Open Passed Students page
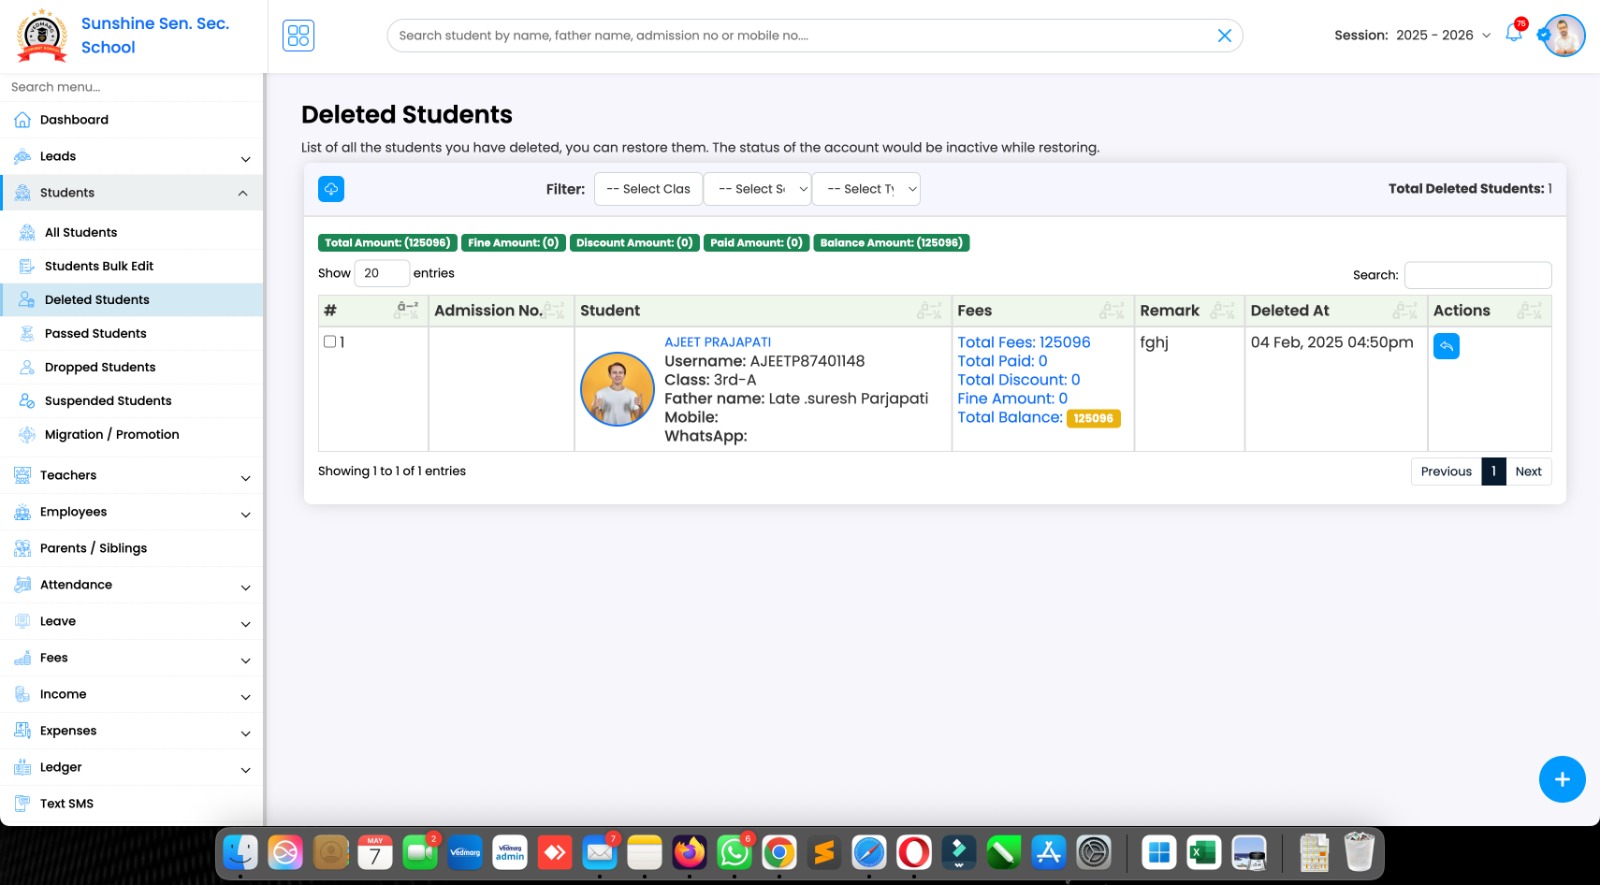The width and height of the screenshot is (1600, 885). click(x=132, y=334)
